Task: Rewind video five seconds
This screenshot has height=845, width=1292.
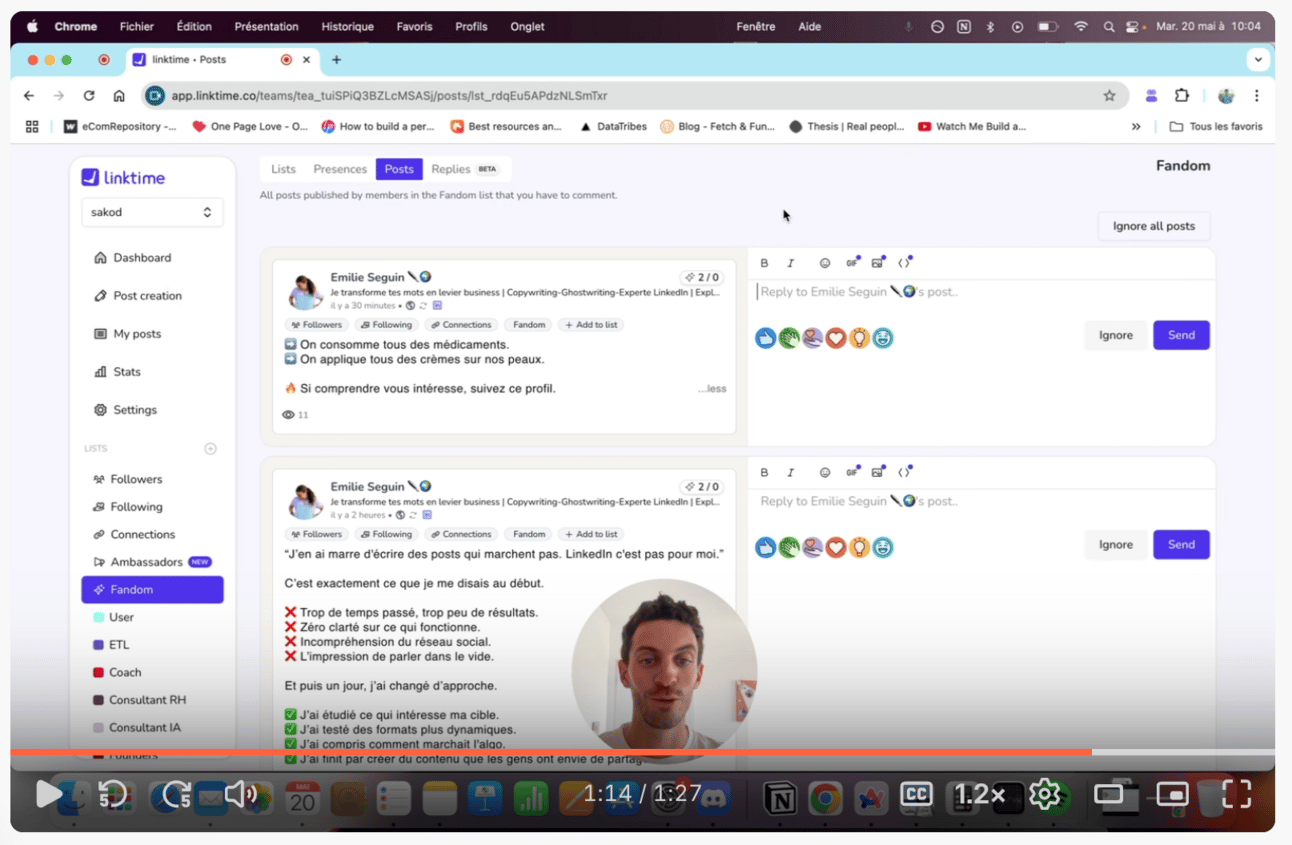Action: click(x=111, y=795)
